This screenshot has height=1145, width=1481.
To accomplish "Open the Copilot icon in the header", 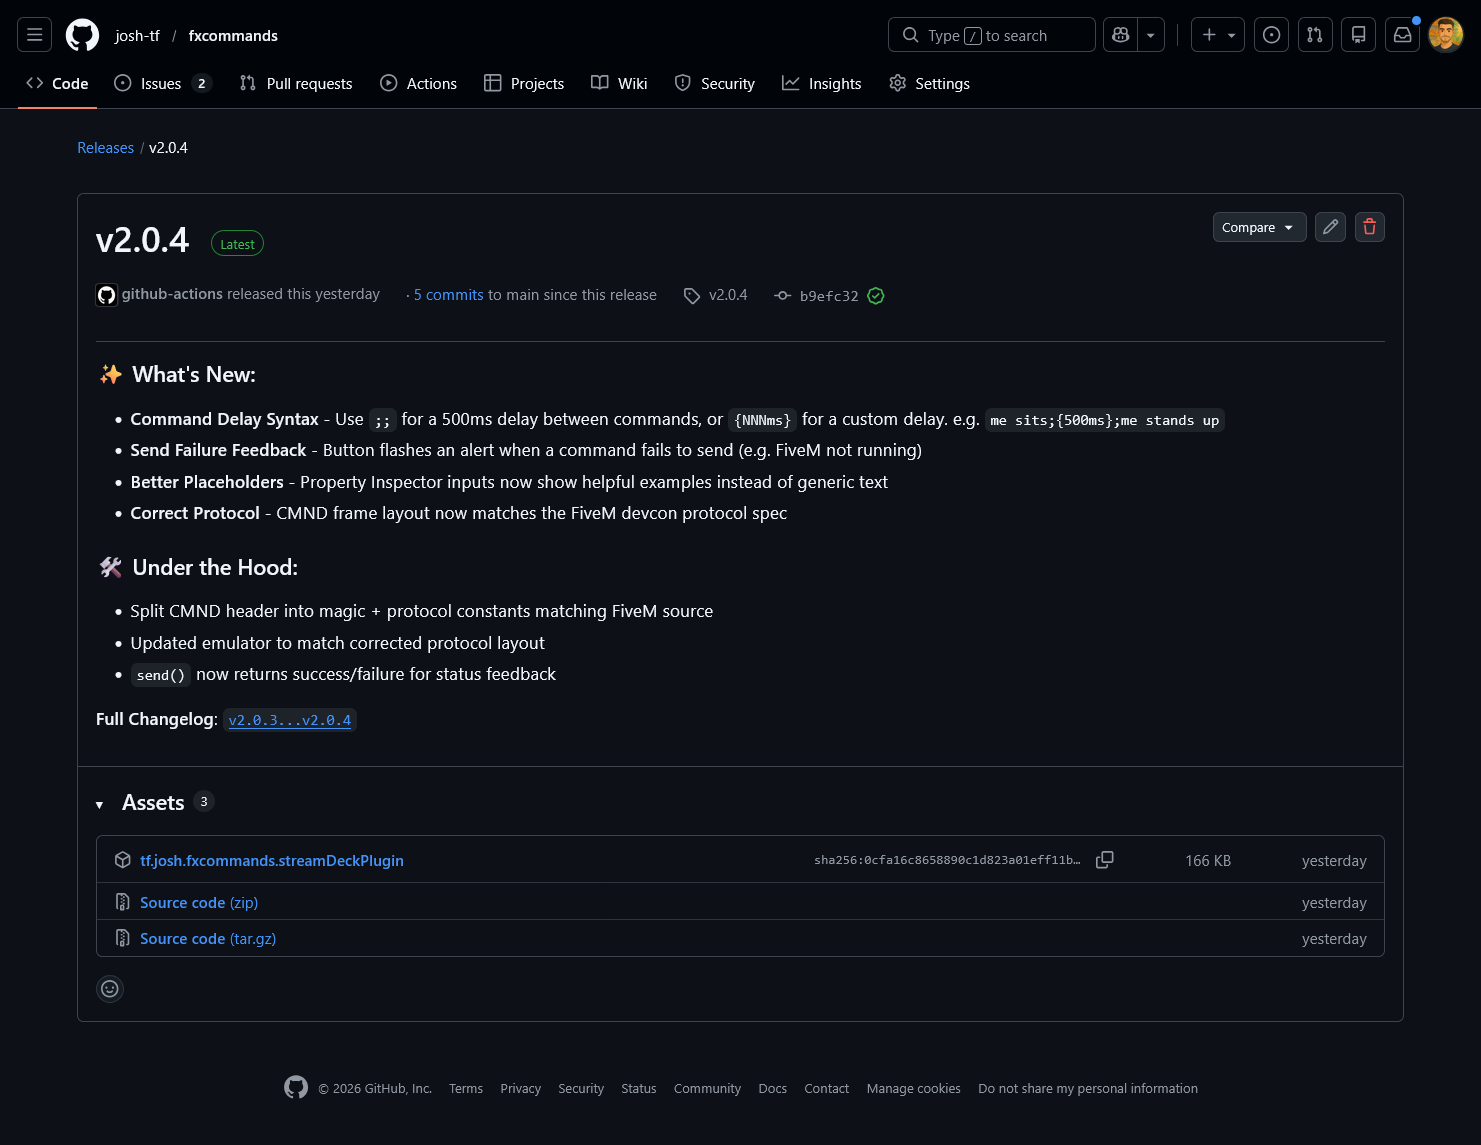I will pos(1120,34).
